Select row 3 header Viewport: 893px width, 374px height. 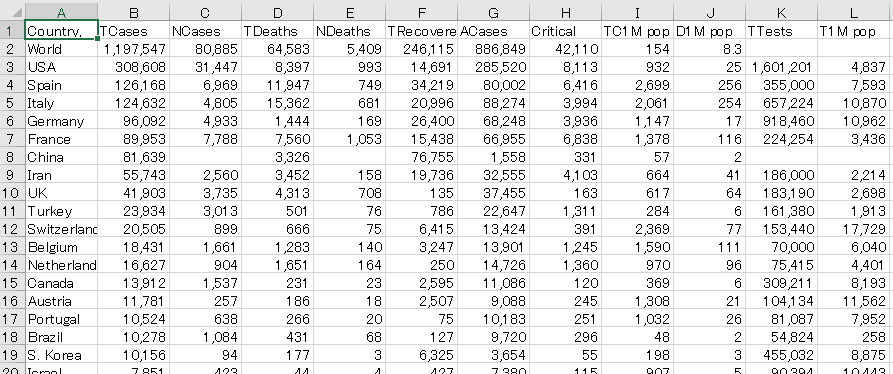(12, 67)
